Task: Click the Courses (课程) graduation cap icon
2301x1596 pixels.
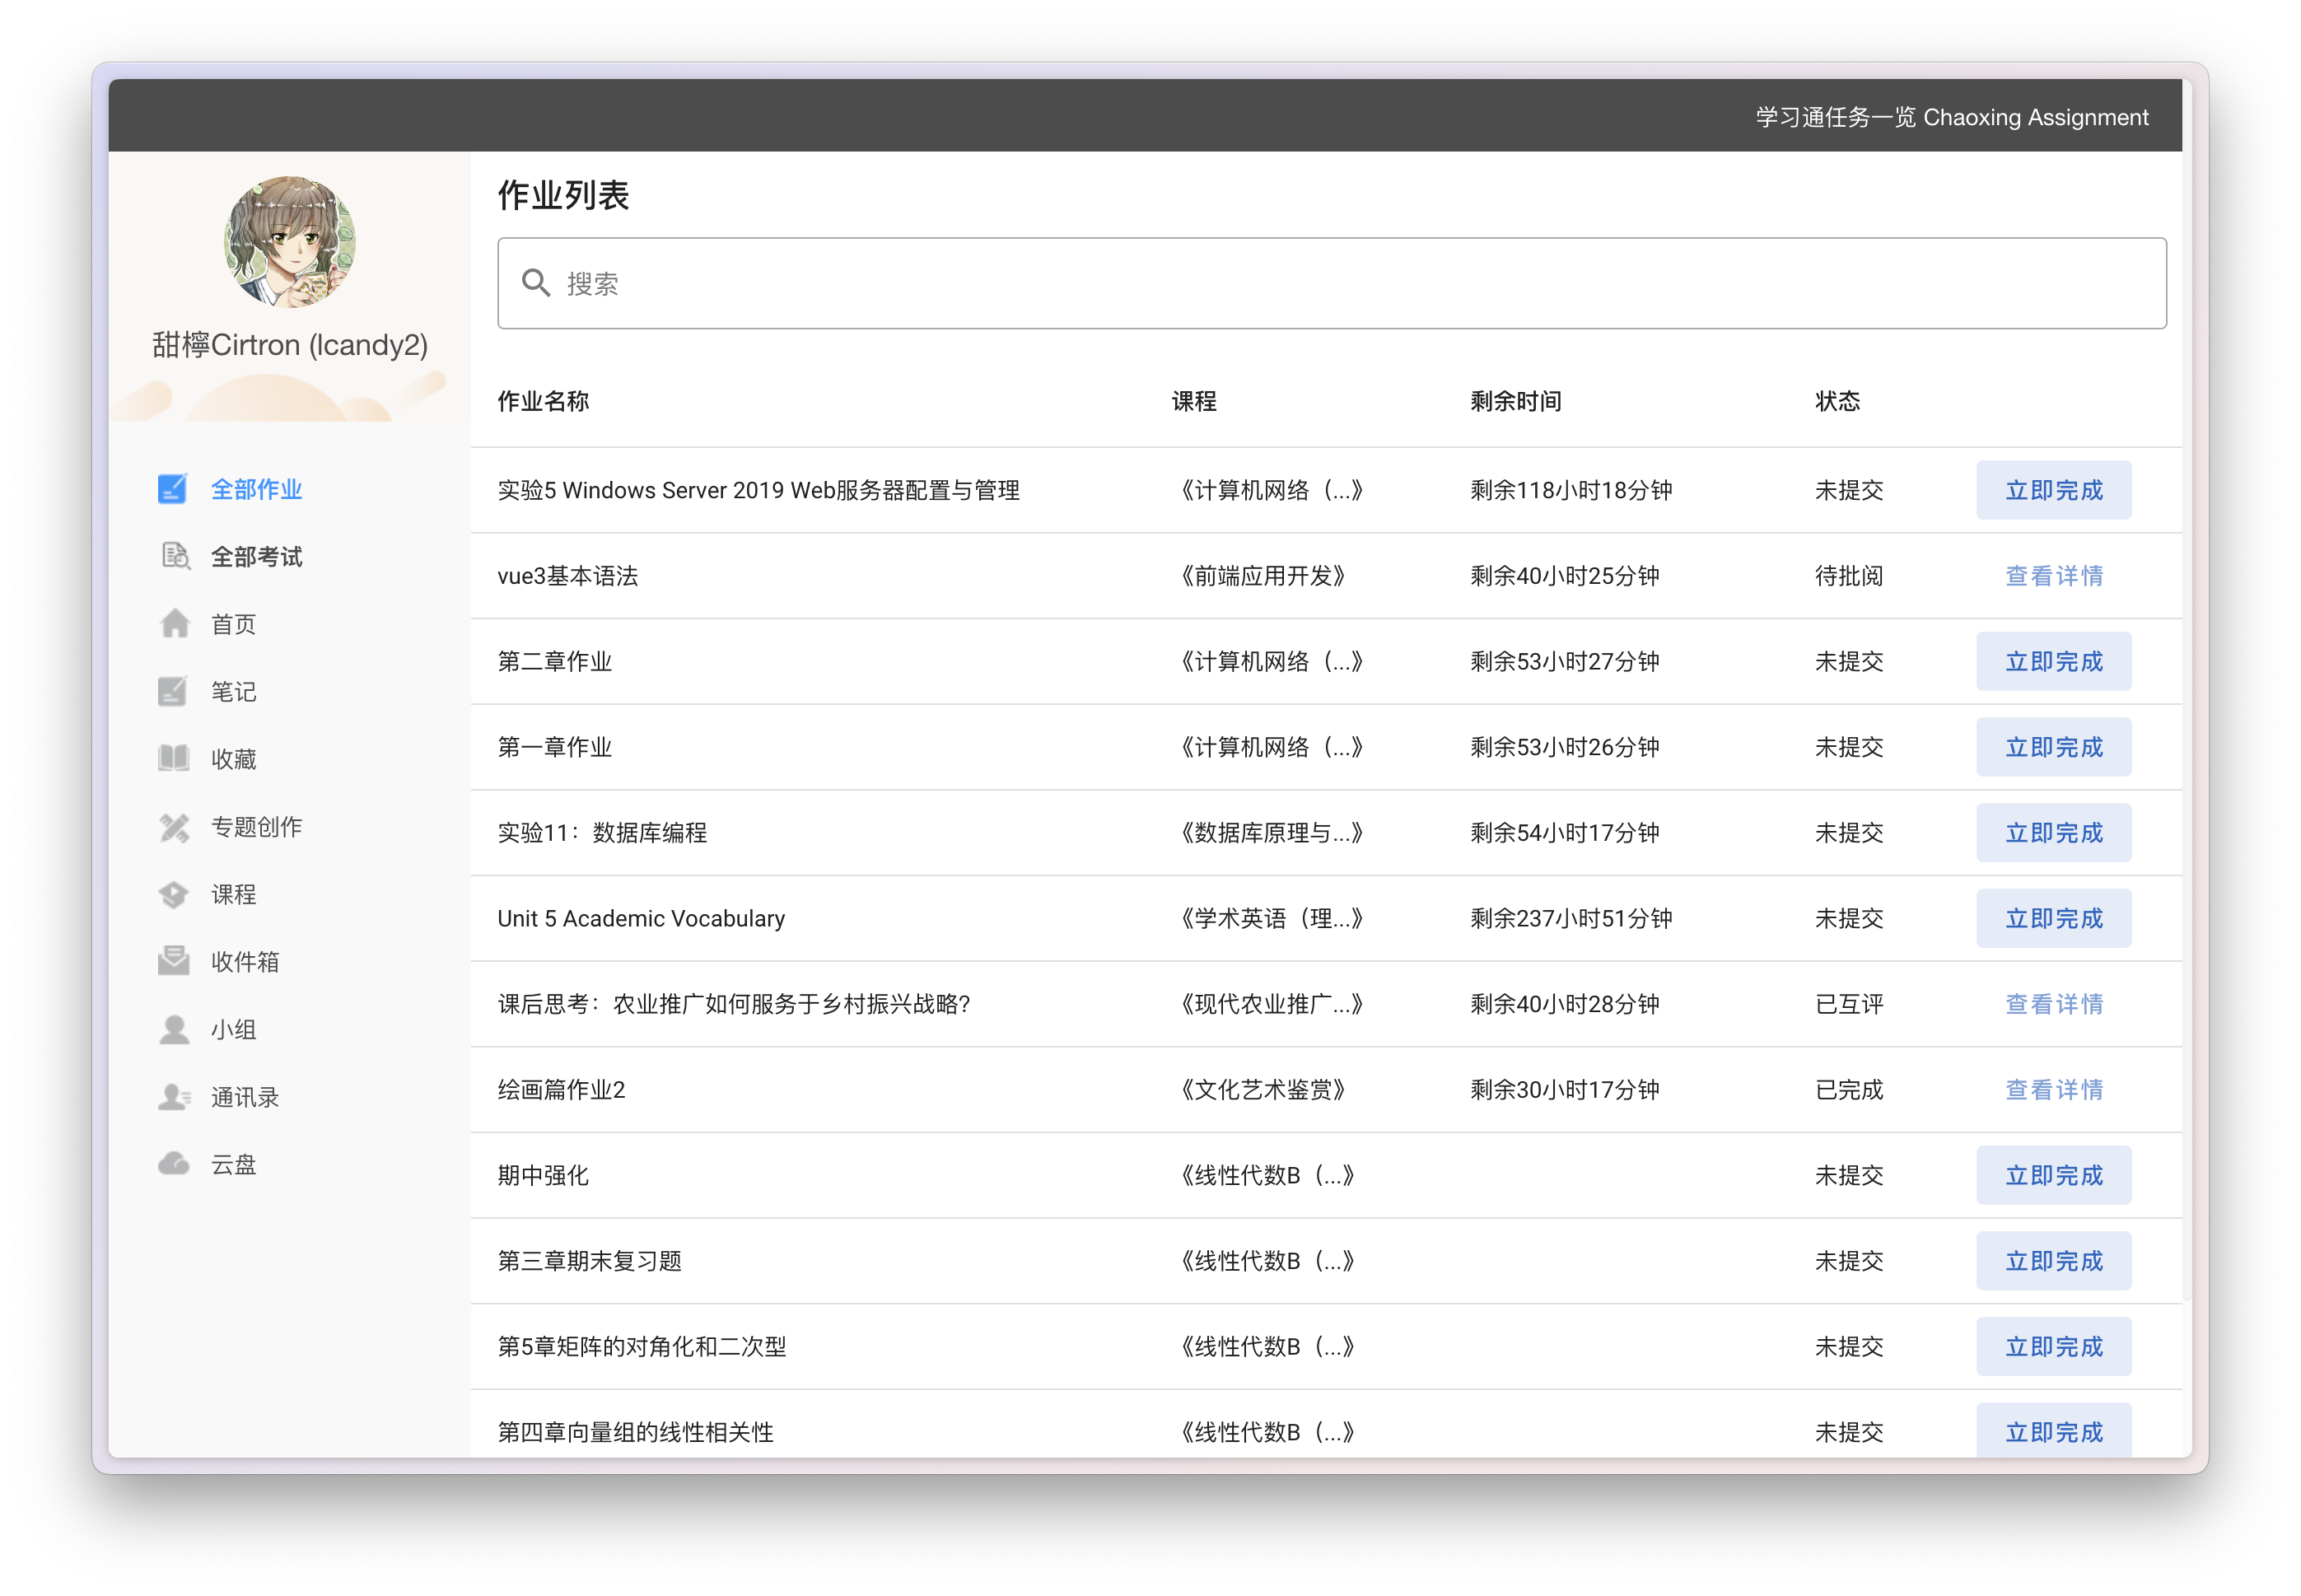Action: 174,894
